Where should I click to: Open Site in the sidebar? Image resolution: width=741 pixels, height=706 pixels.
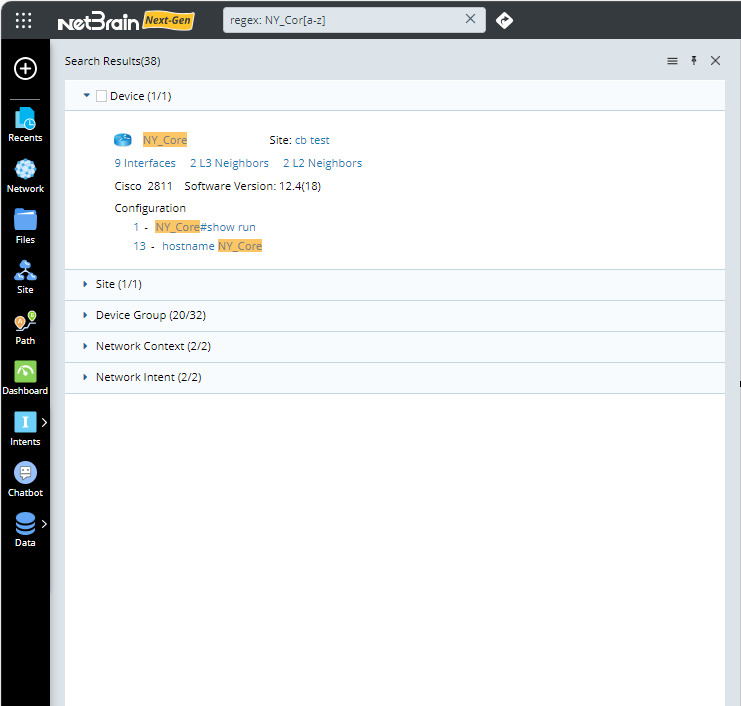tap(25, 277)
